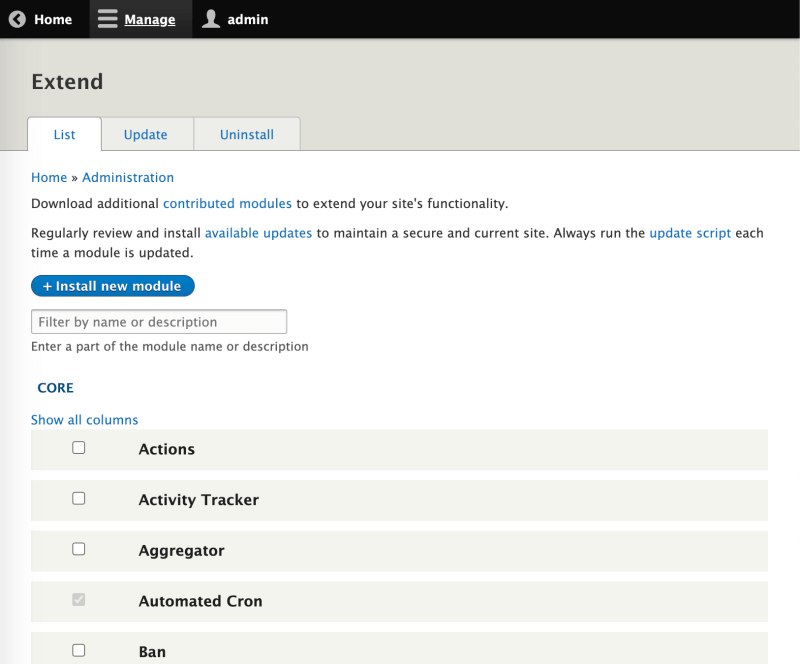This screenshot has width=800, height=664.
Task: Focus the module filter text field
Action: coord(159,322)
